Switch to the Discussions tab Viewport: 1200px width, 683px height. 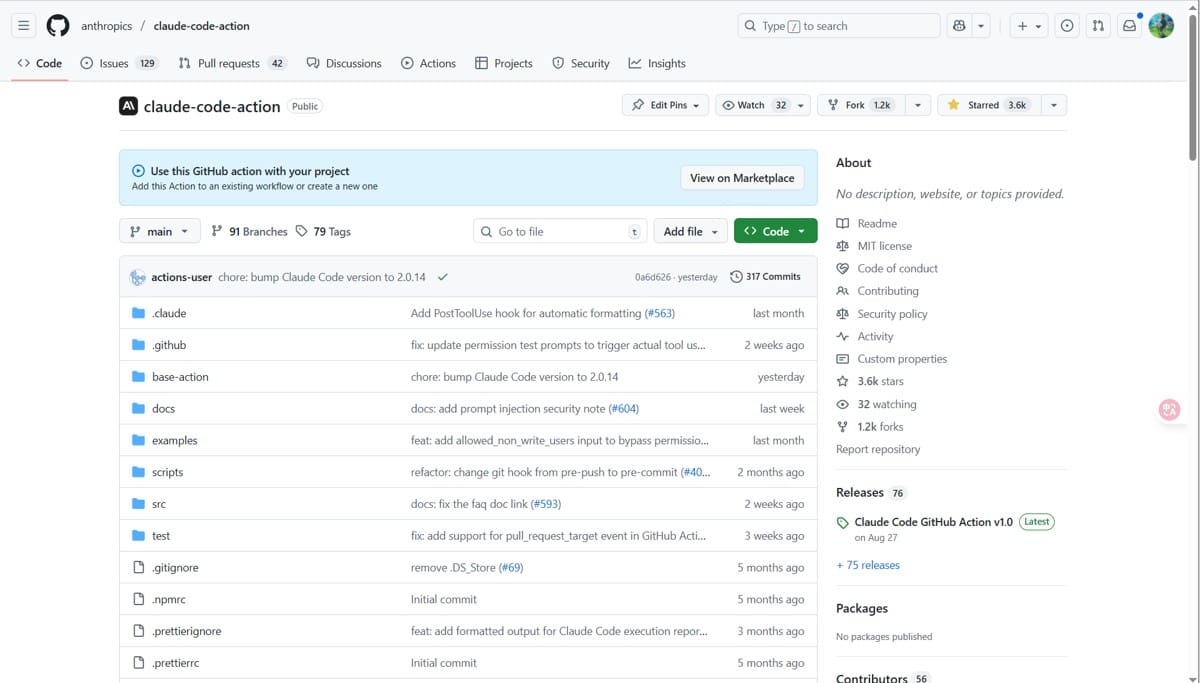point(344,63)
